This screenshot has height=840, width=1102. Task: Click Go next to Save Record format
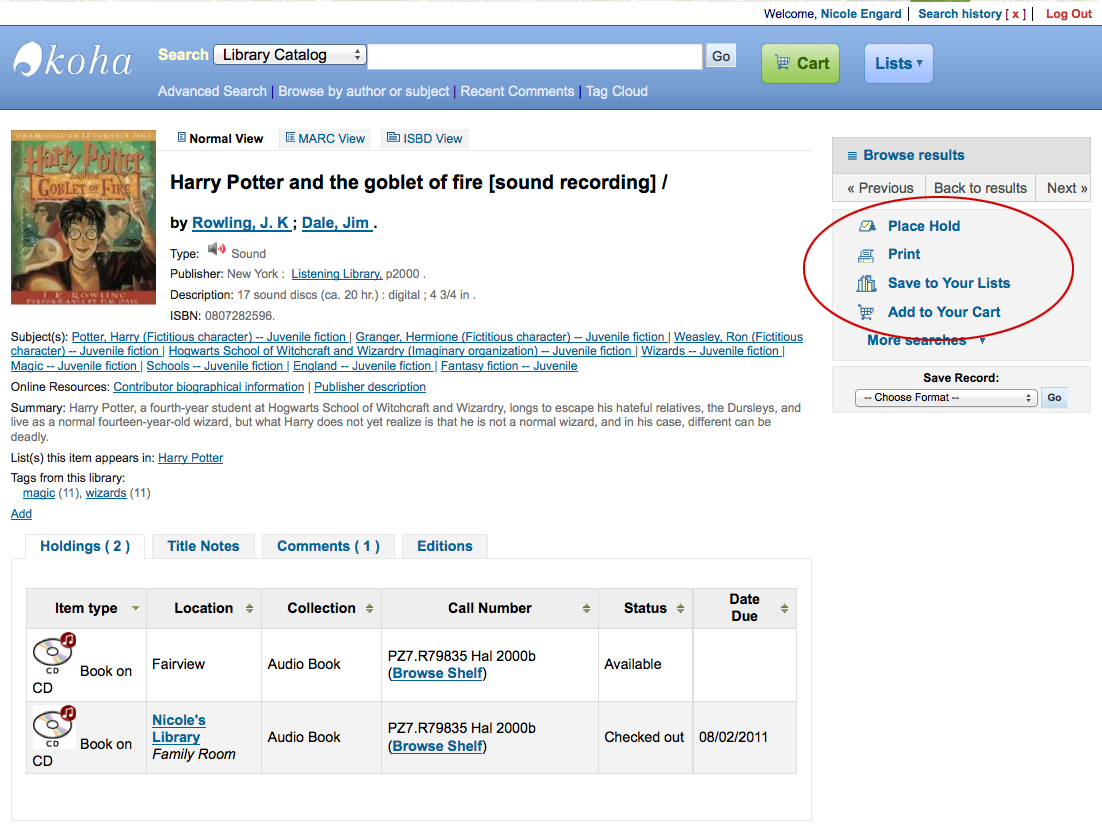coord(1054,398)
